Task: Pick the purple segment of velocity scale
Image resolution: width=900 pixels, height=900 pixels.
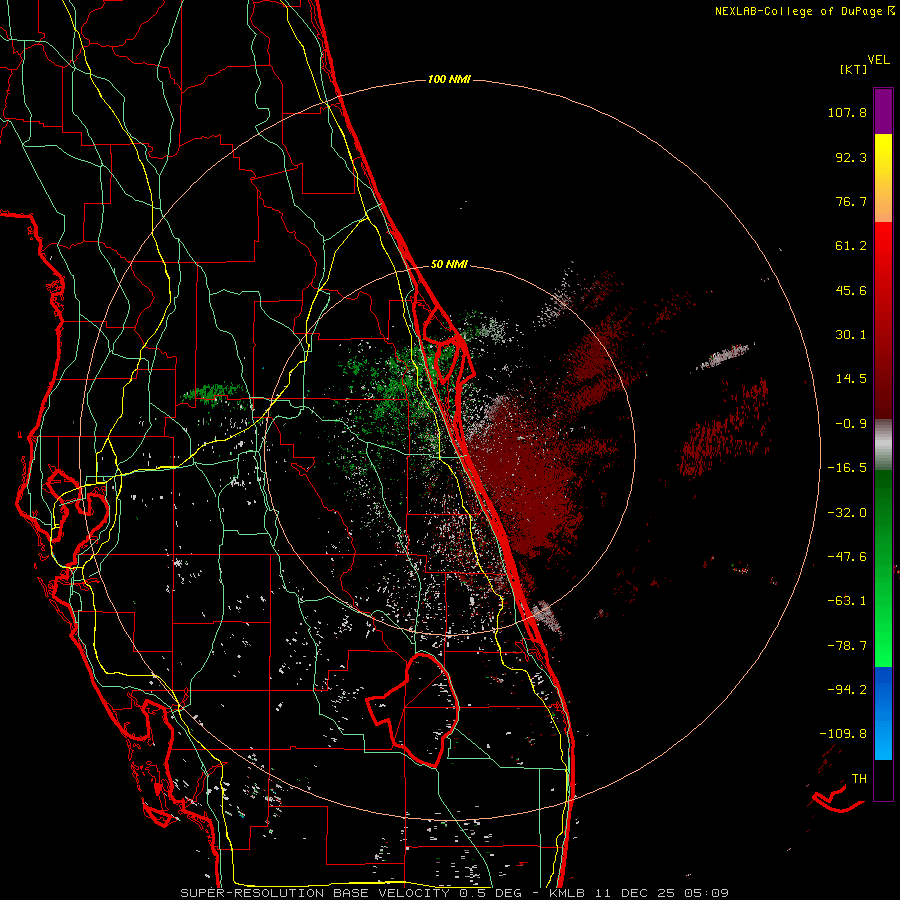Action: (x=883, y=111)
